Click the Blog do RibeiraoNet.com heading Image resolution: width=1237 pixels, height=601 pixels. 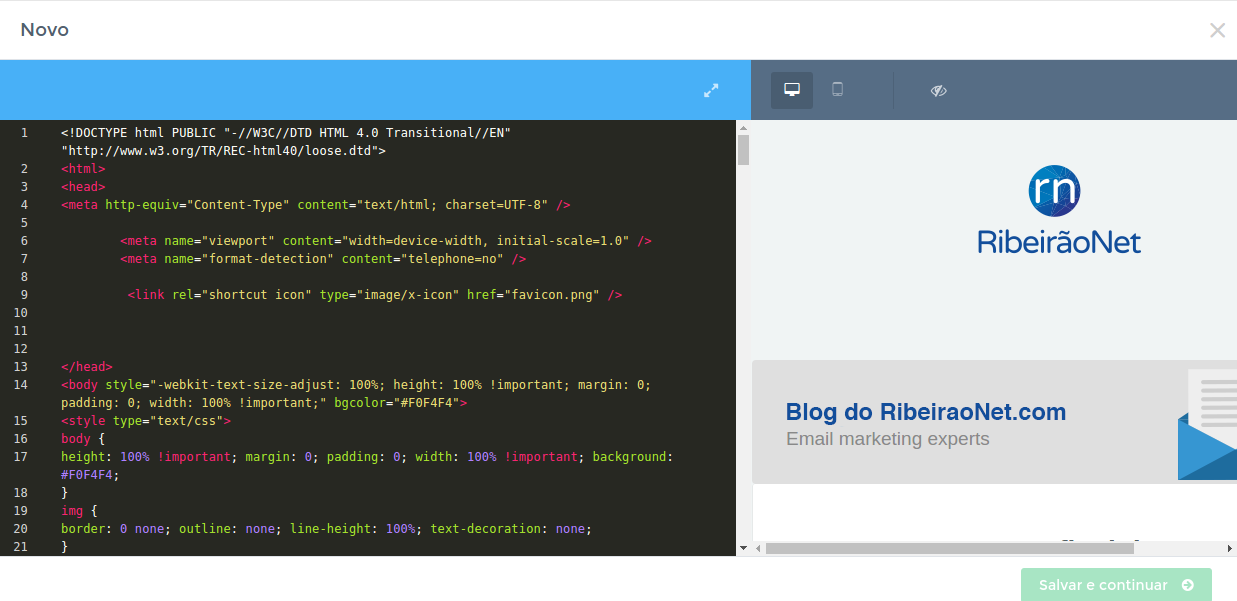pos(926,411)
